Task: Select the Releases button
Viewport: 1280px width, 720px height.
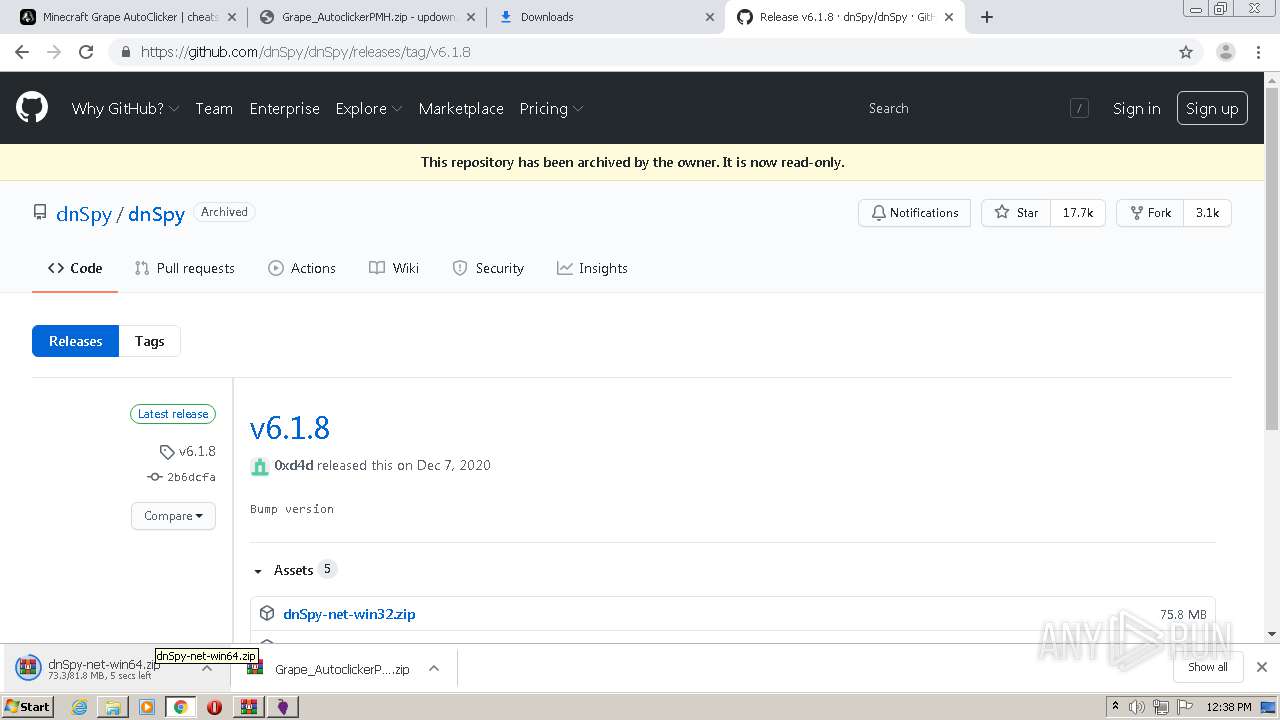Action: click(76, 341)
